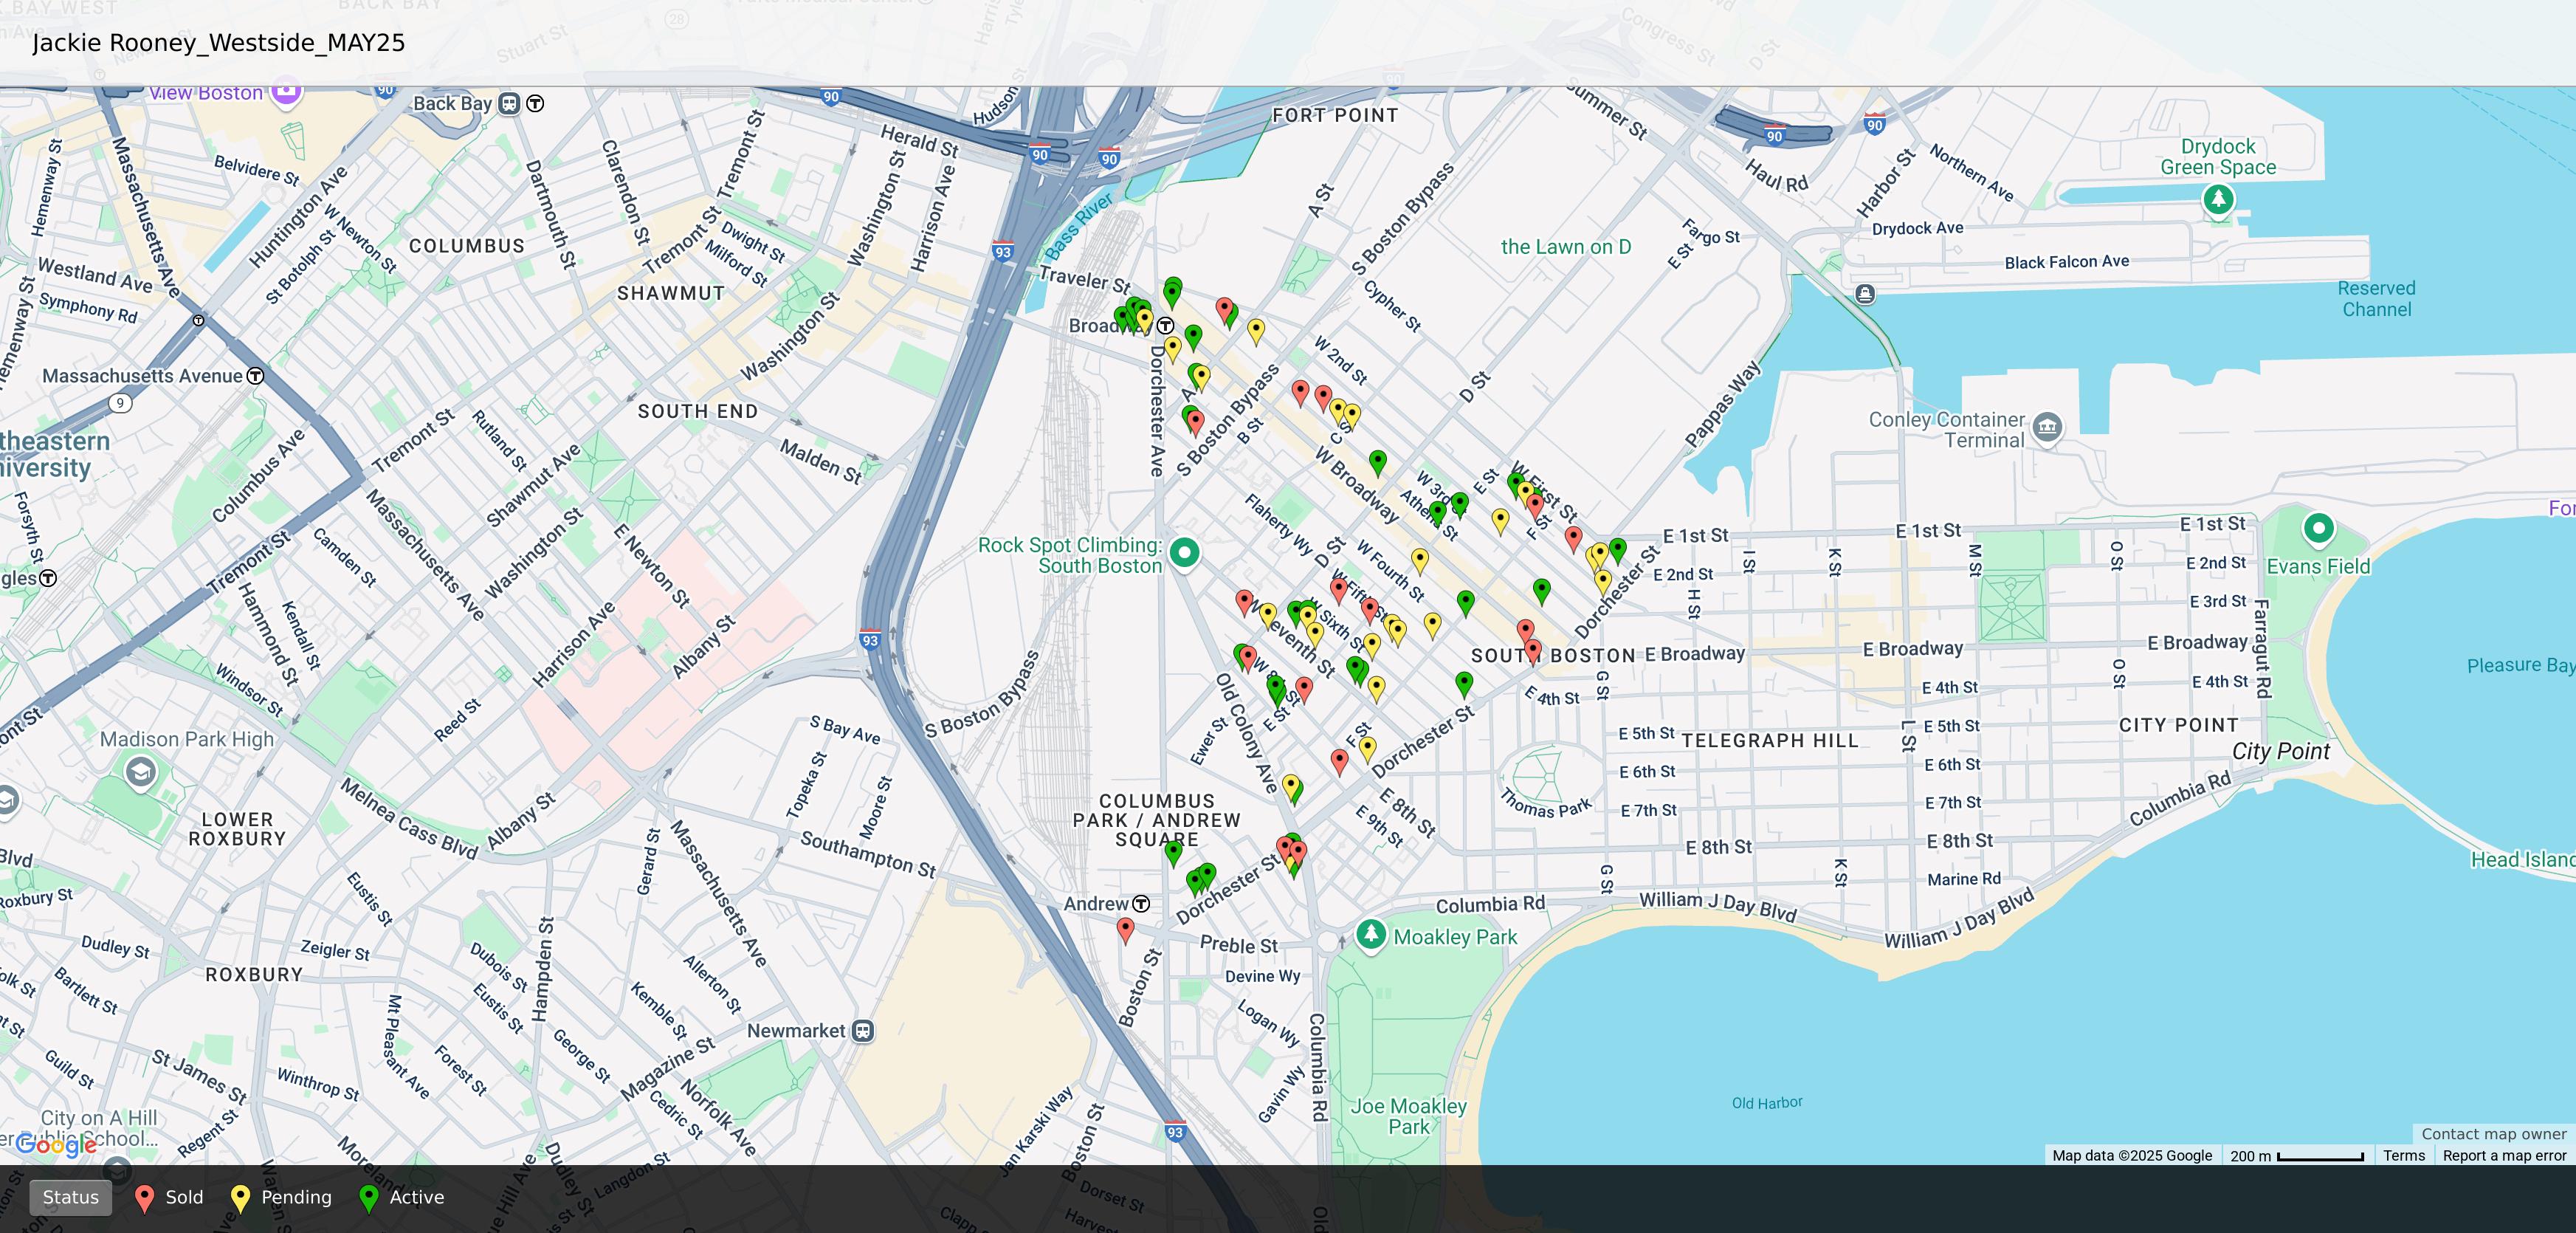Click the Google logo on the map
This screenshot has width=2576, height=1233.
(x=56, y=1145)
